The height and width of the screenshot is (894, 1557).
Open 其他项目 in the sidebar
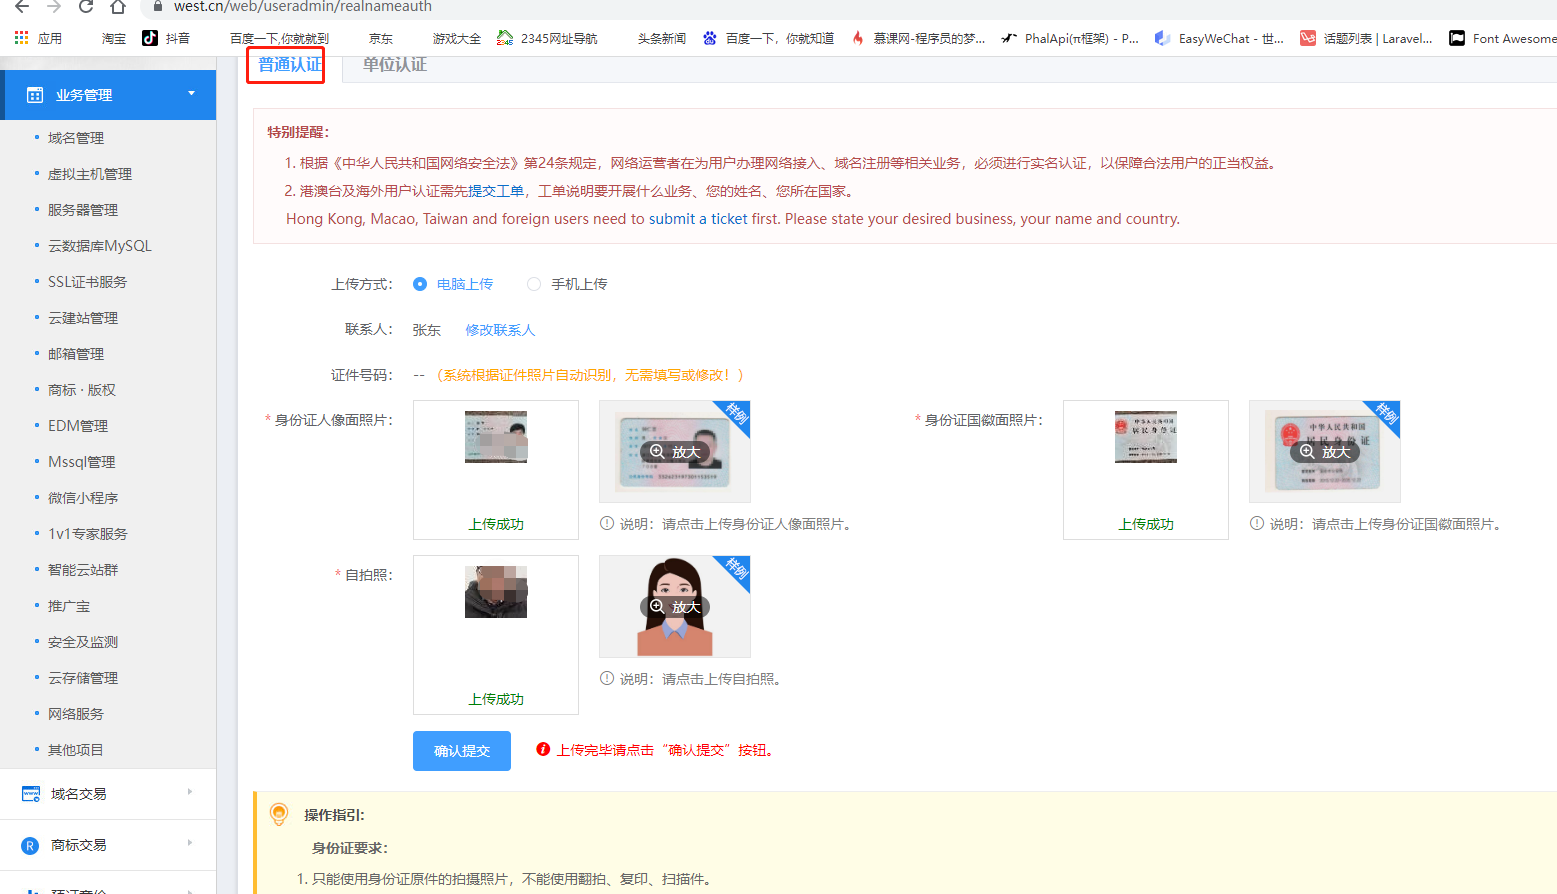(76, 750)
